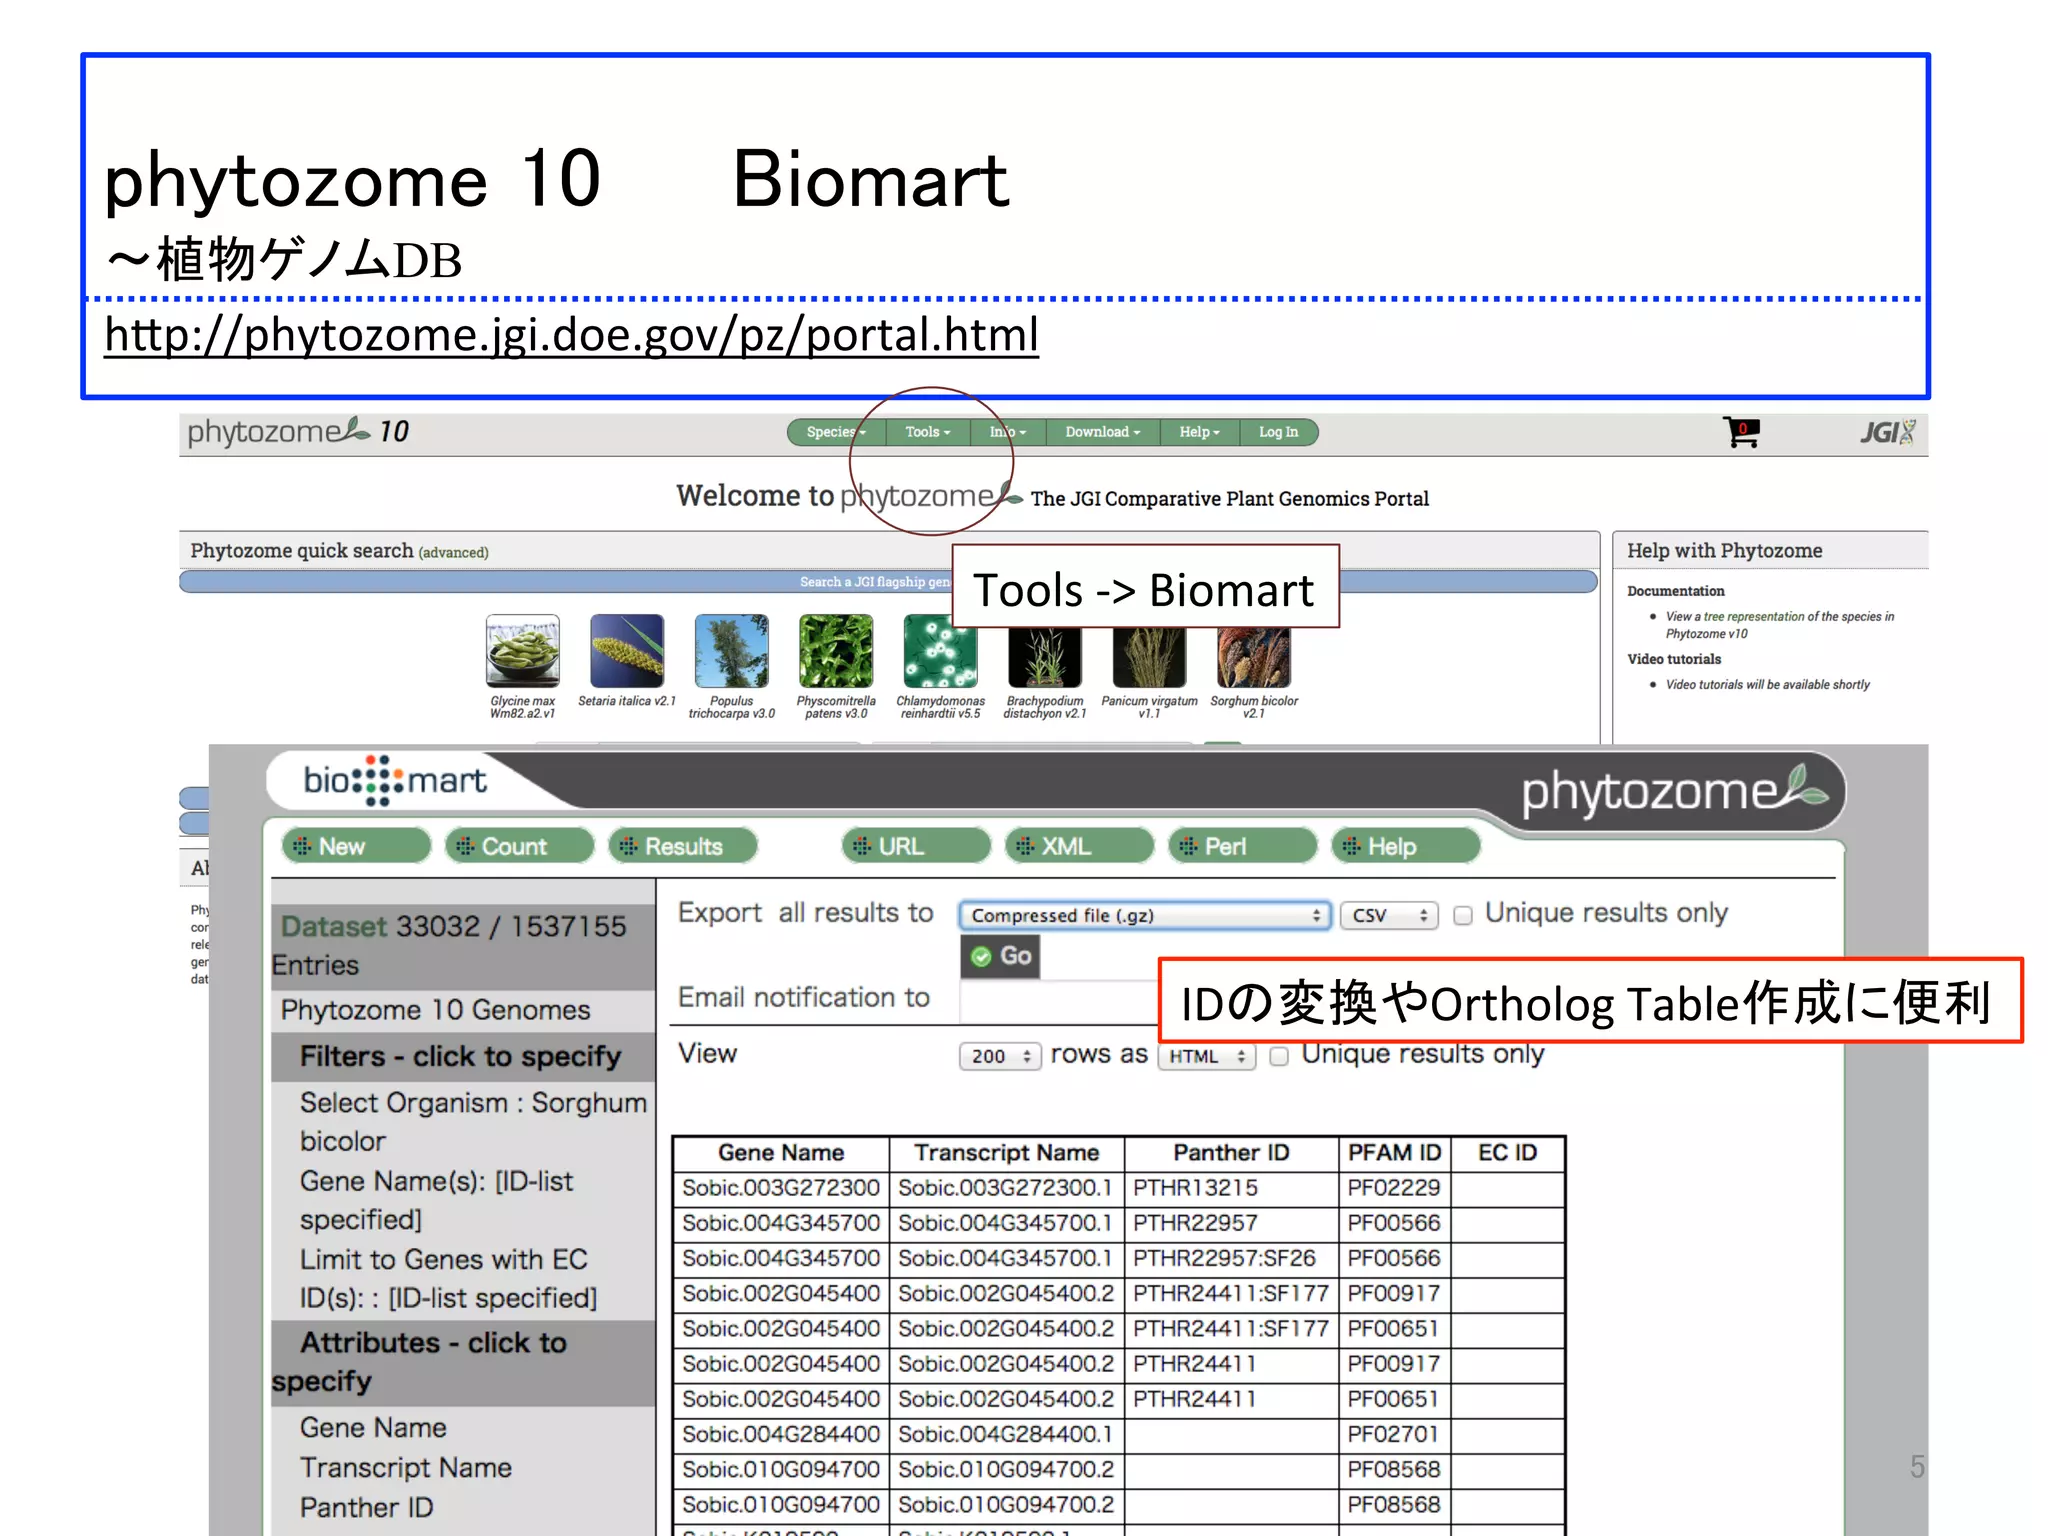
Task: Open the Info menu
Action: coord(1008,432)
